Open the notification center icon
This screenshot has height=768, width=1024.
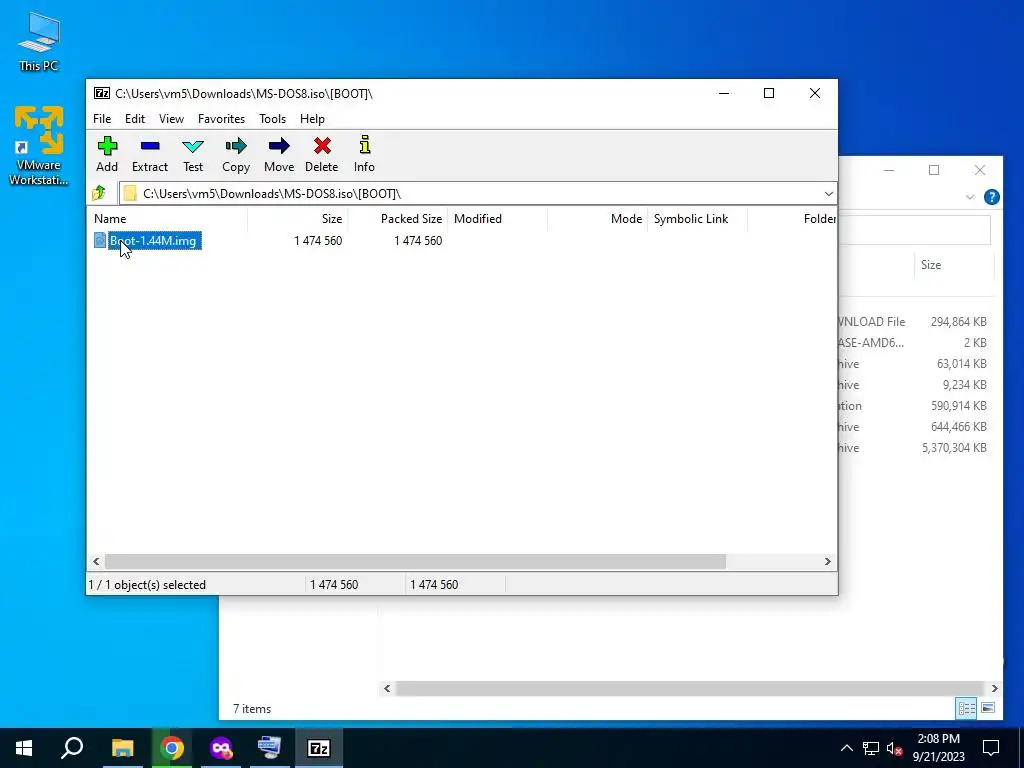click(x=991, y=748)
